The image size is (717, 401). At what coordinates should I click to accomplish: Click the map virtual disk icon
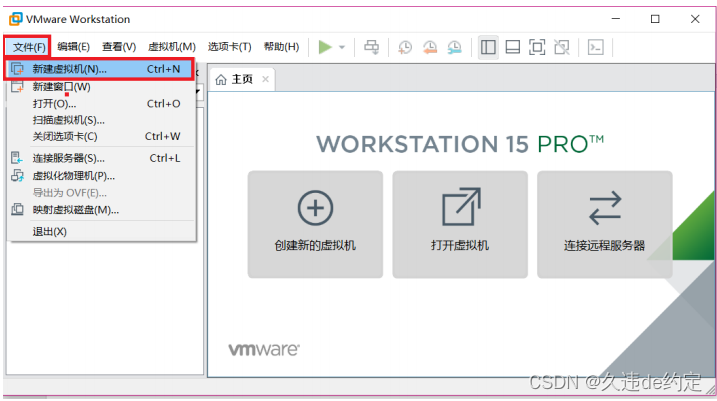[17, 210]
